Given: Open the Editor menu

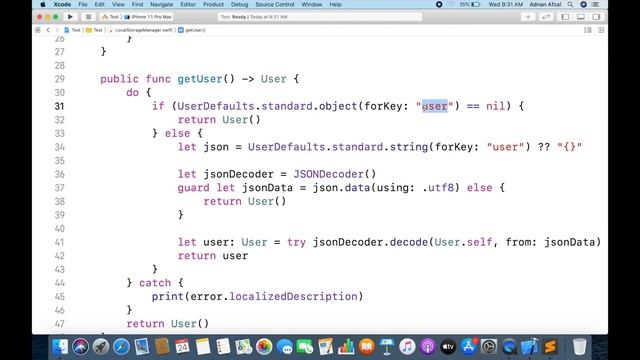Looking at the screenshot, I should pos(188,4).
